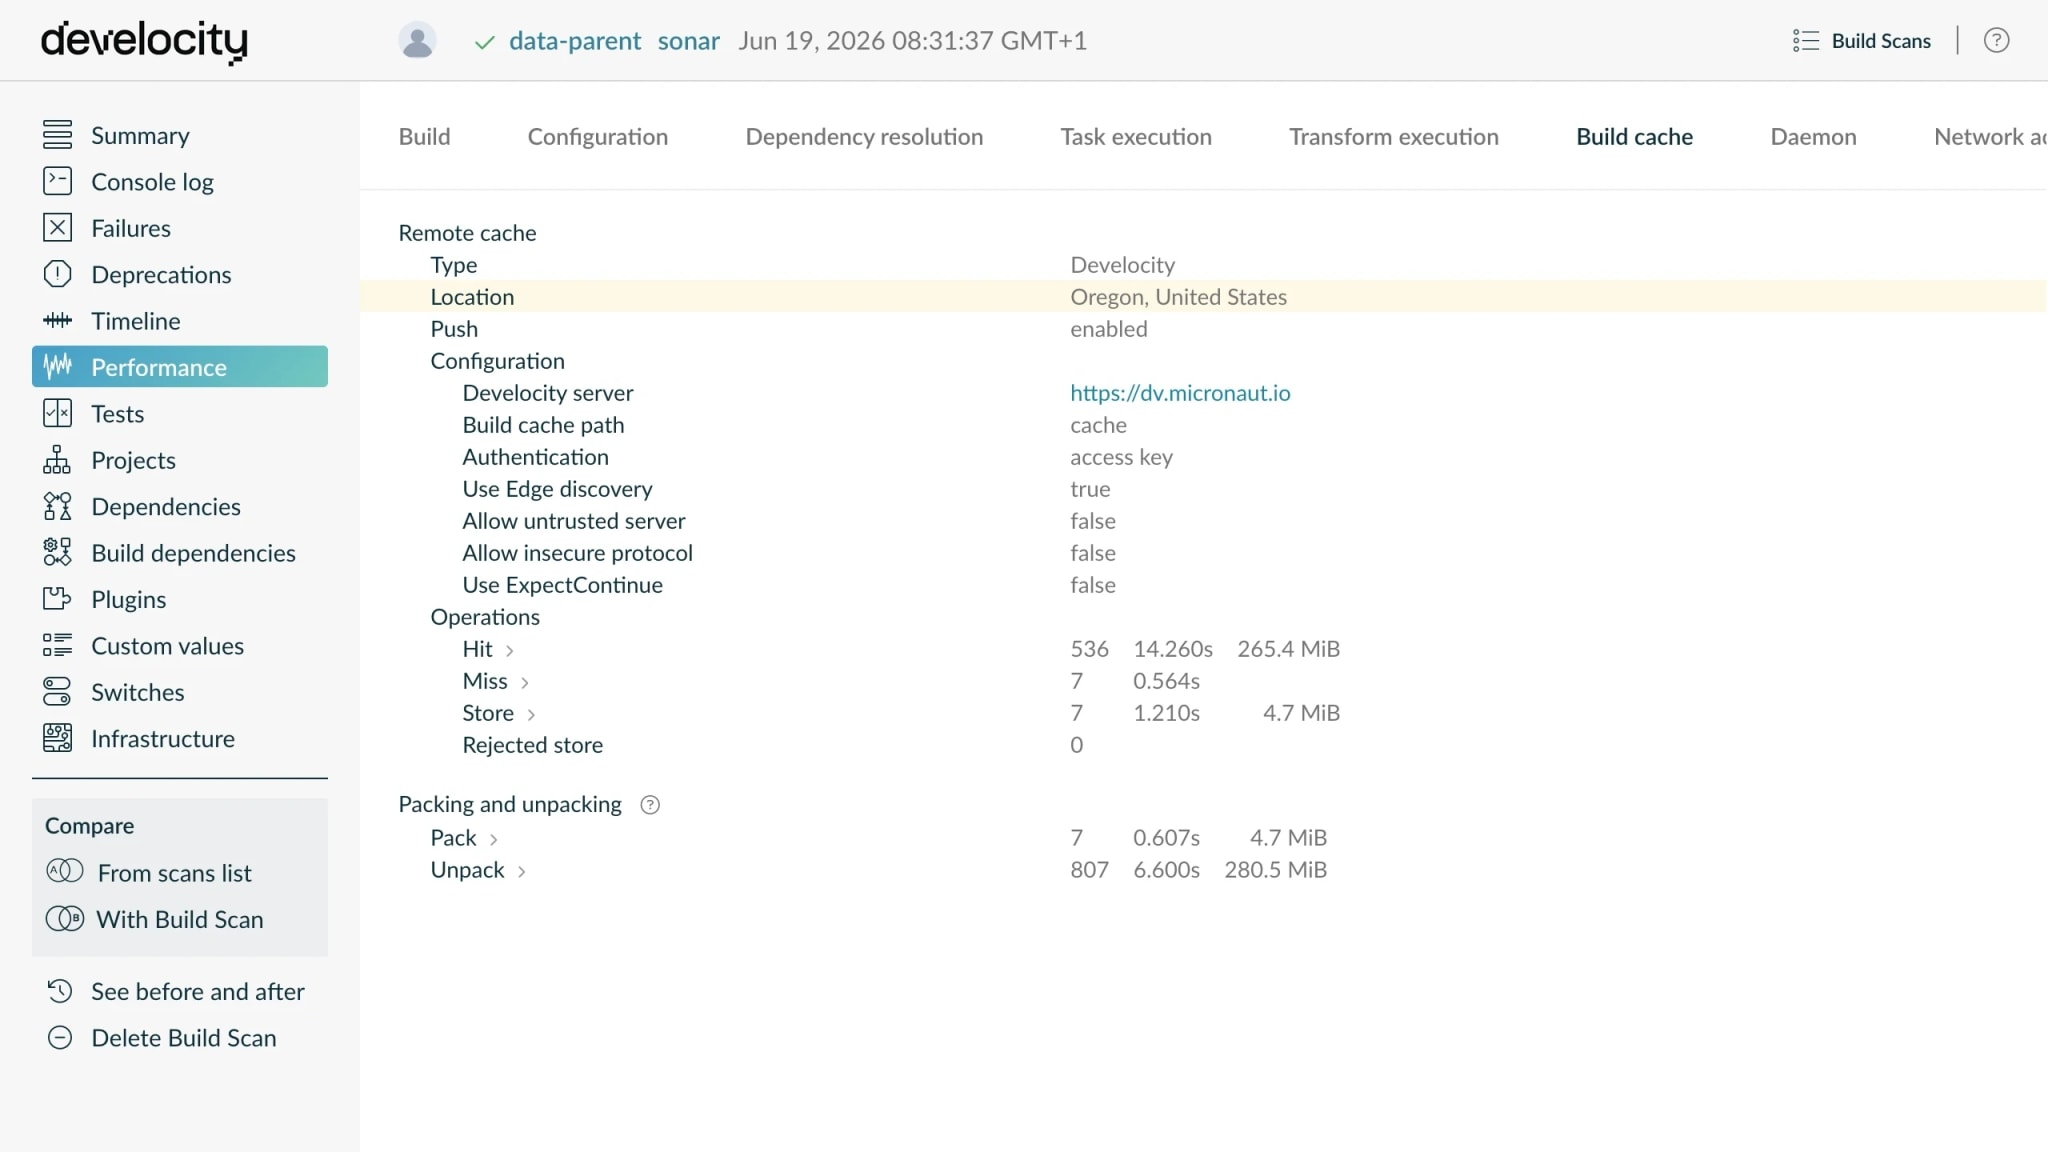
Task: Click the Switches toggle icon
Action: 57,691
